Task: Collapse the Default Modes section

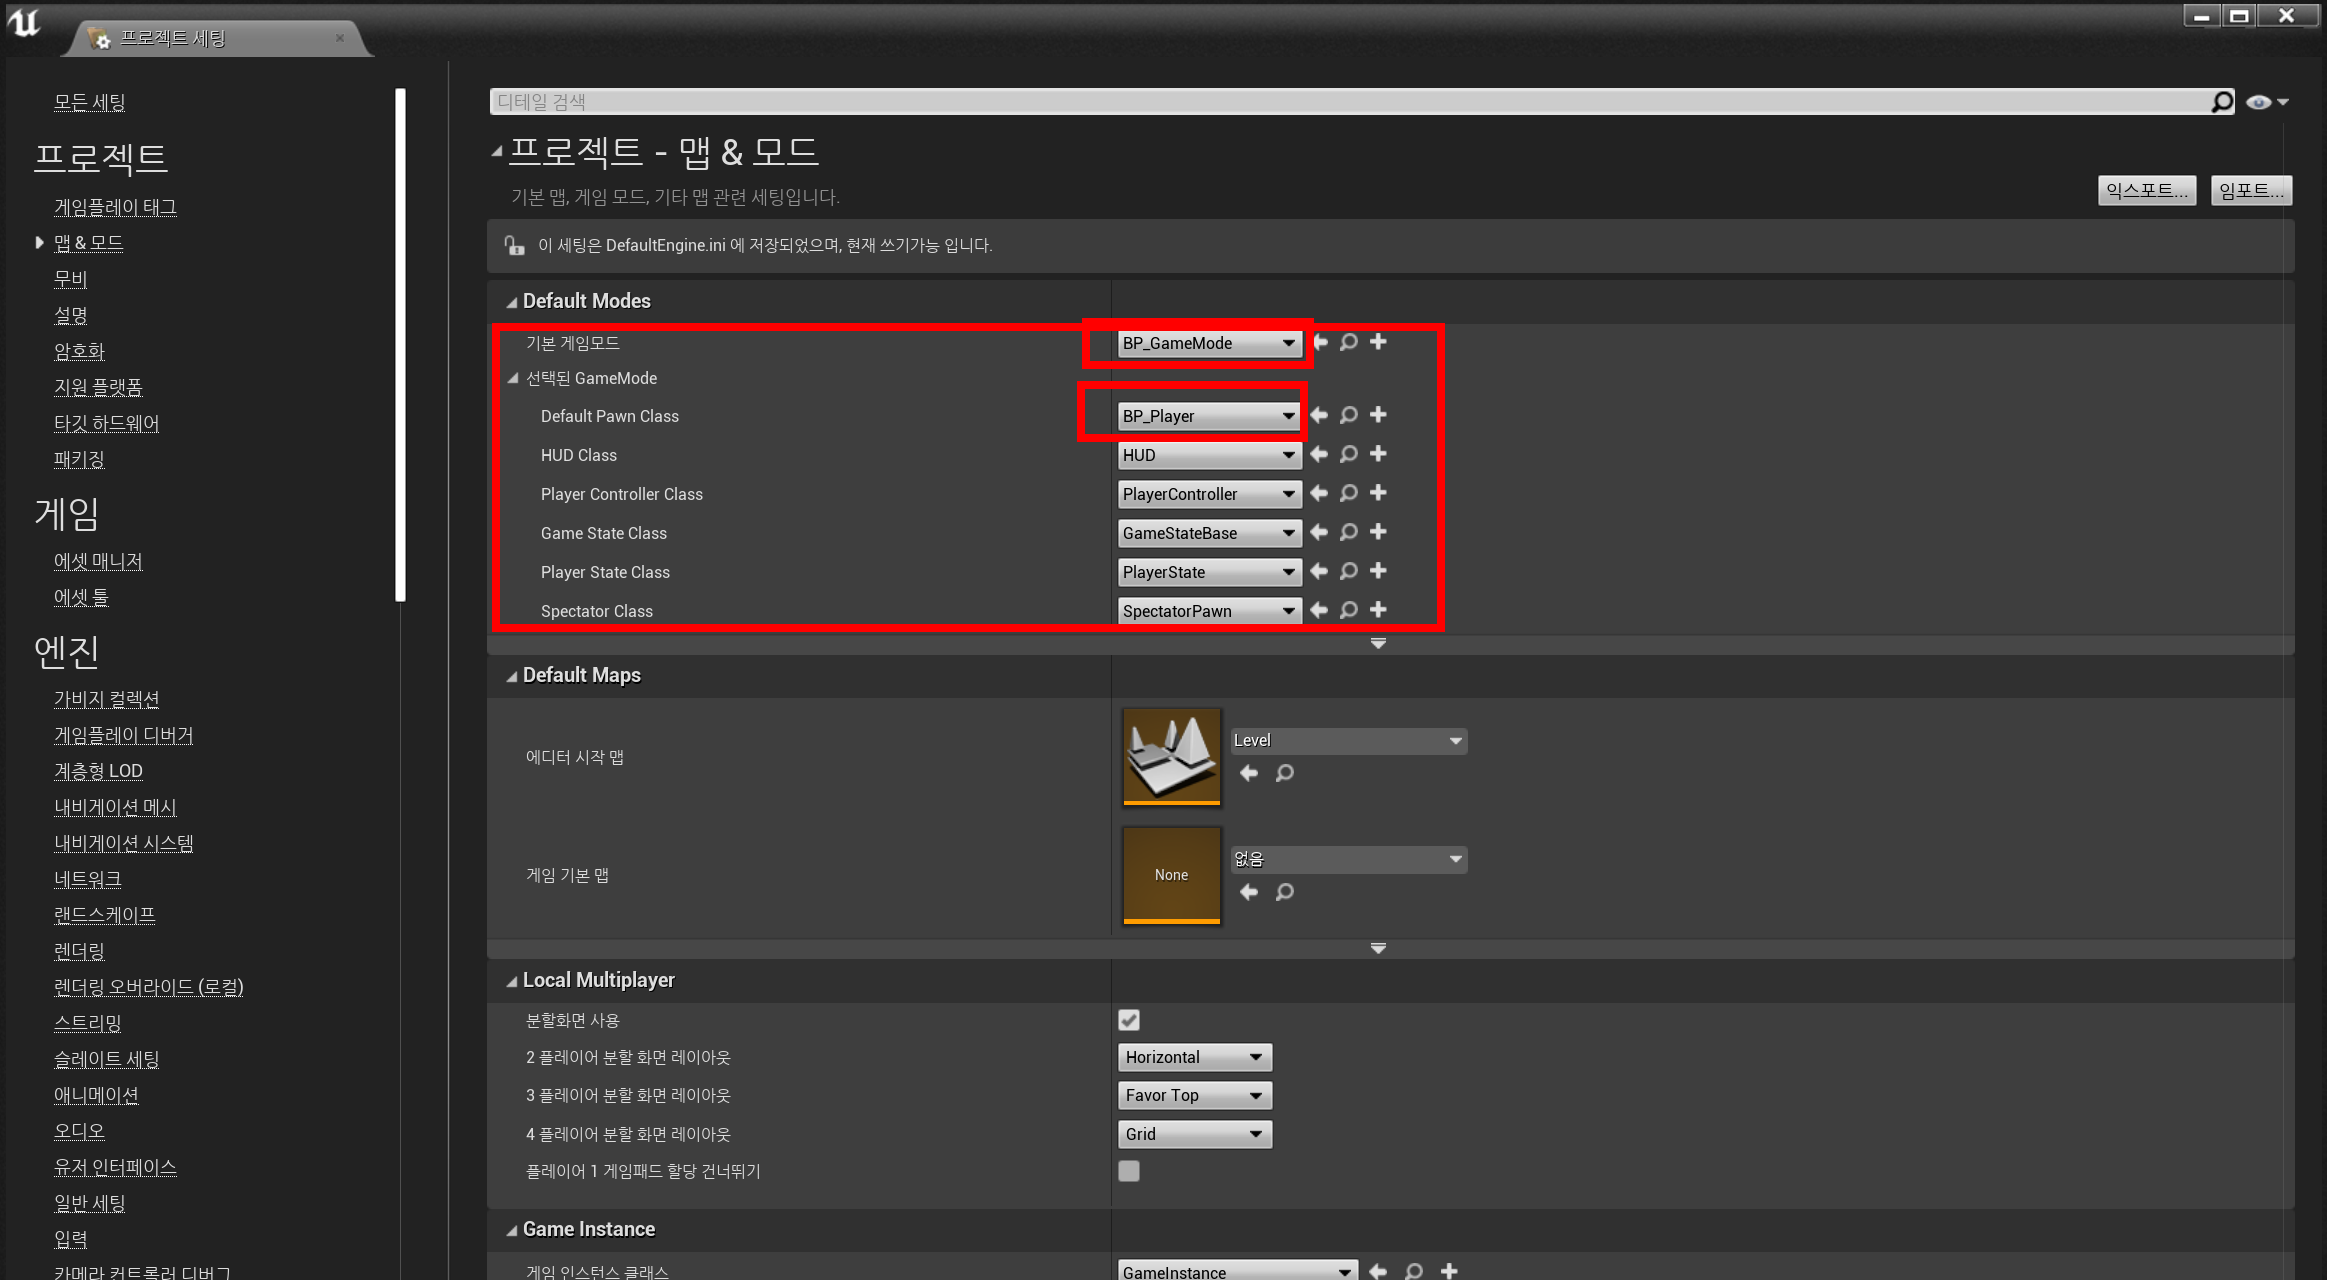Action: [x=512, y=302]
